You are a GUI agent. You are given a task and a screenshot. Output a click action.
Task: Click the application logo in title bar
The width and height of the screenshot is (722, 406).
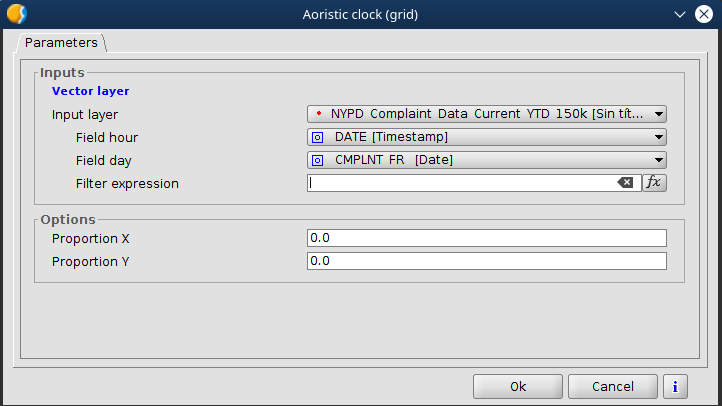coord(16,14)
